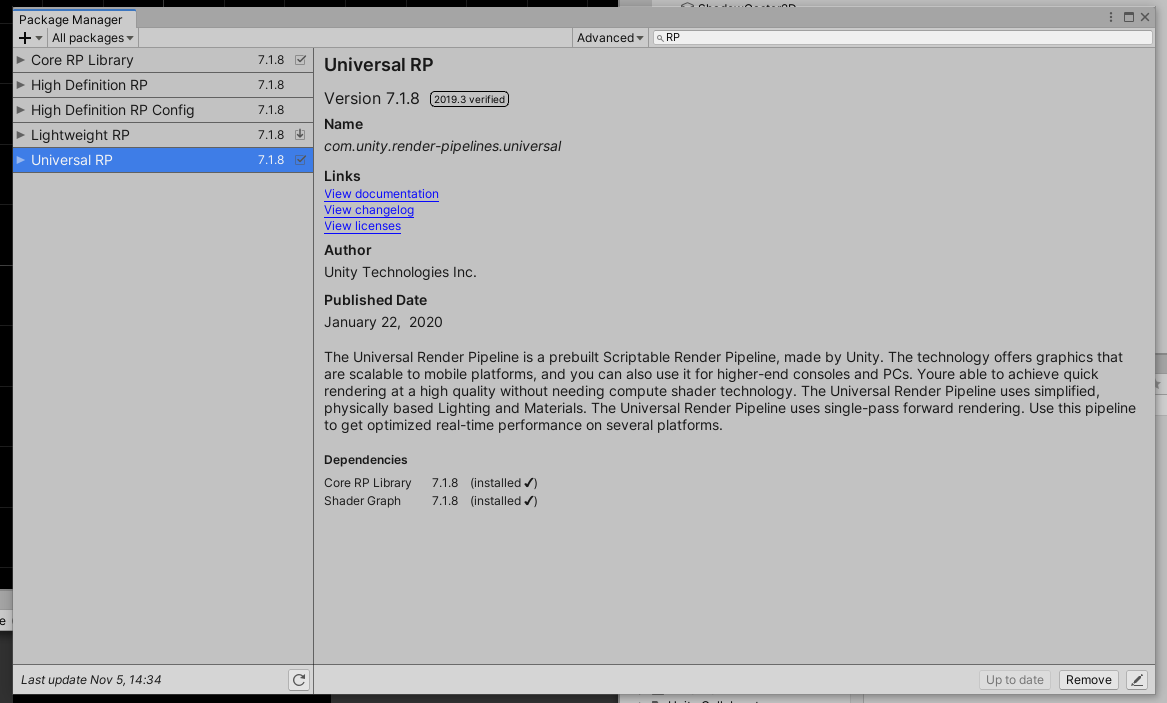Open the View changelog link
The image size is (1167, 703).
pos(368,211)
